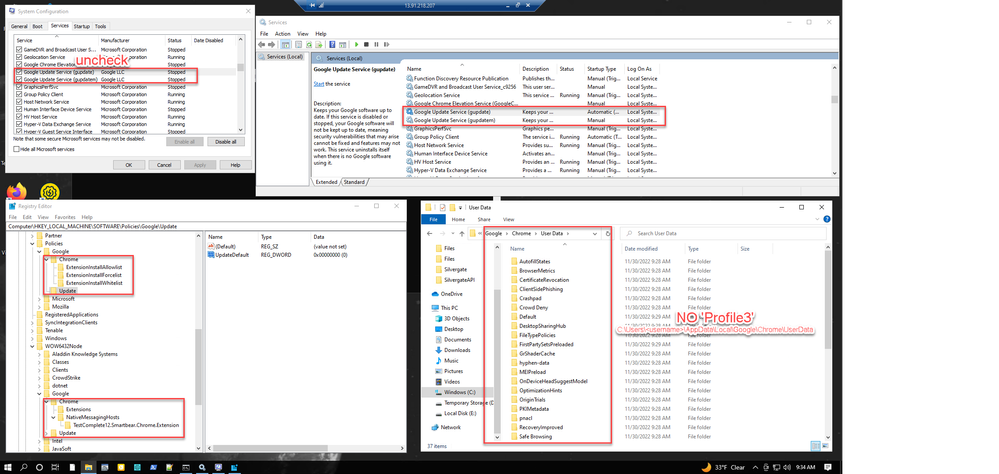Check Hide all Microsoft services
Viewport: 999px width, 474px height.
click(16, 148)
